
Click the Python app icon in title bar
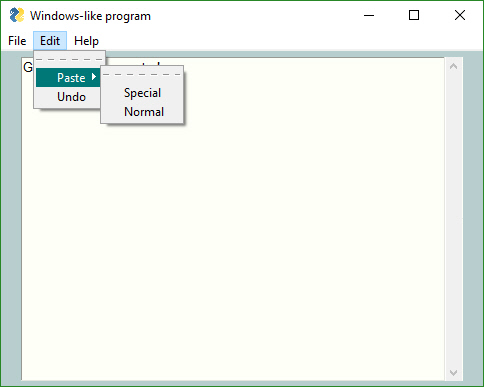tap(17, 15)
